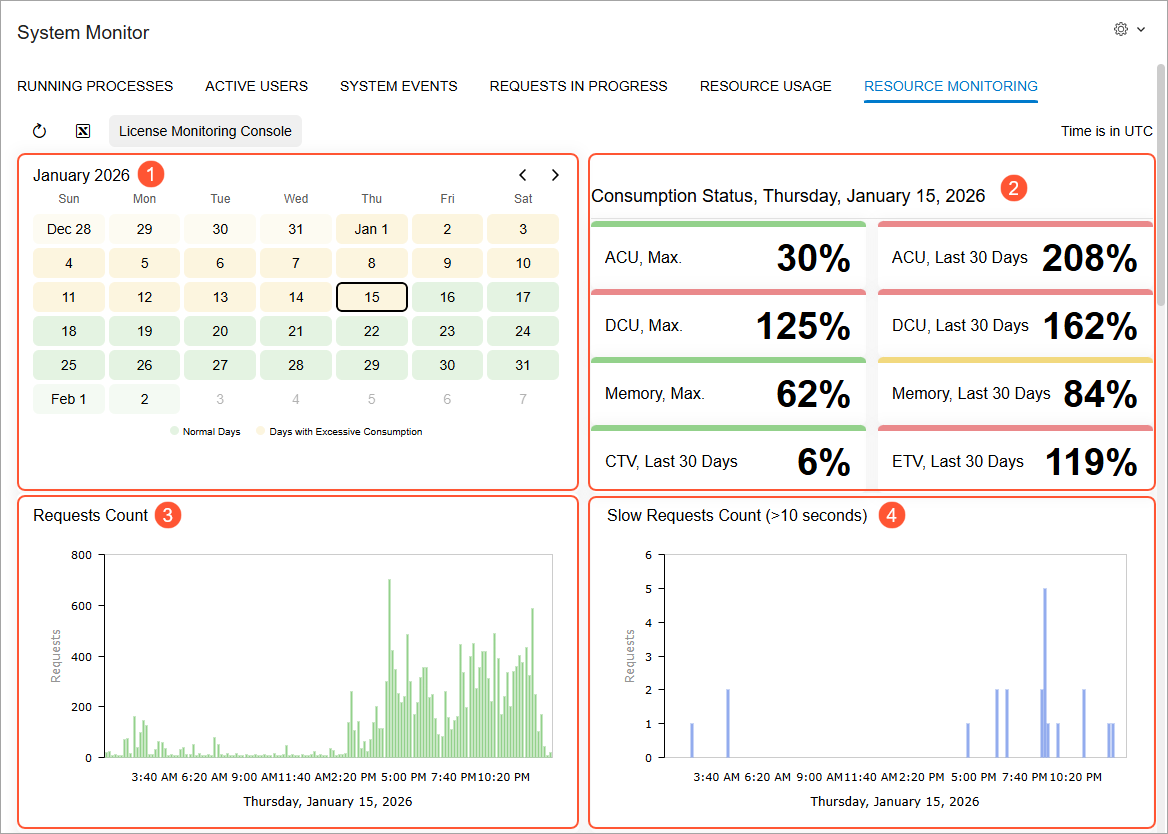Click the ACU, Last 30 Days tile

click(x=1015, y=255)
